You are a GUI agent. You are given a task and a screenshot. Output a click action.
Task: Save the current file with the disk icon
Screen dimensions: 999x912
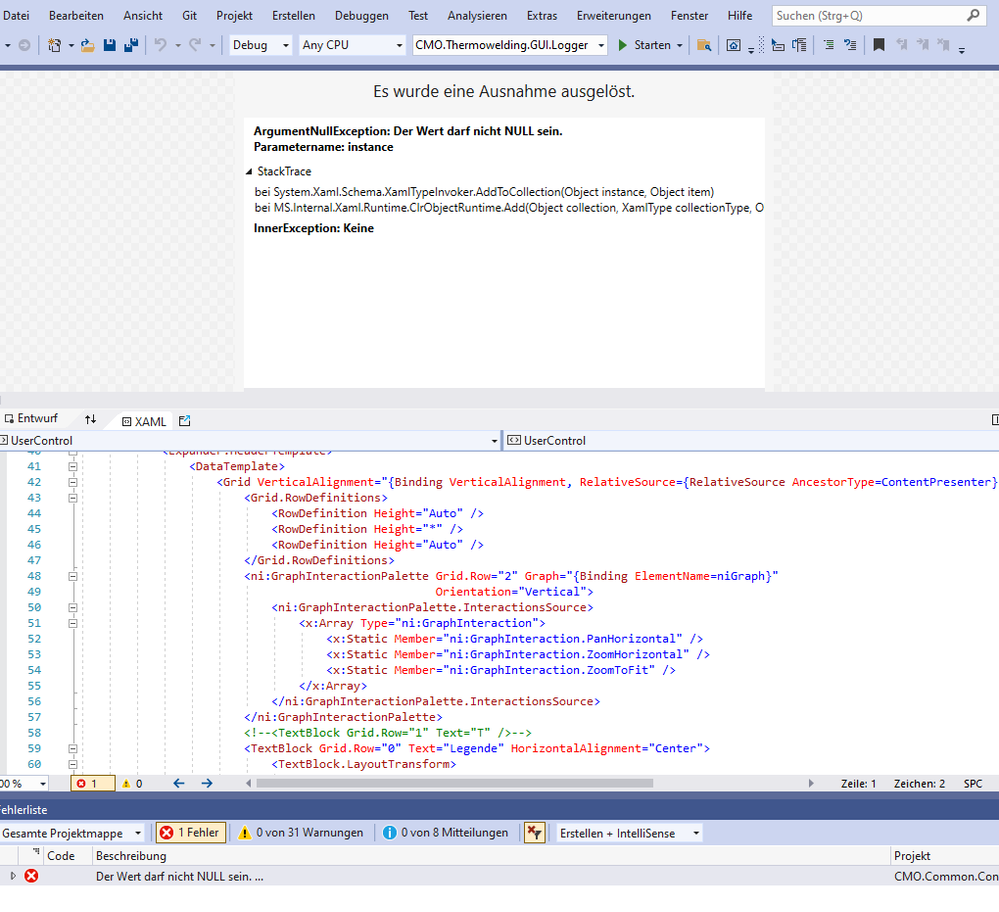coord(110,45)
